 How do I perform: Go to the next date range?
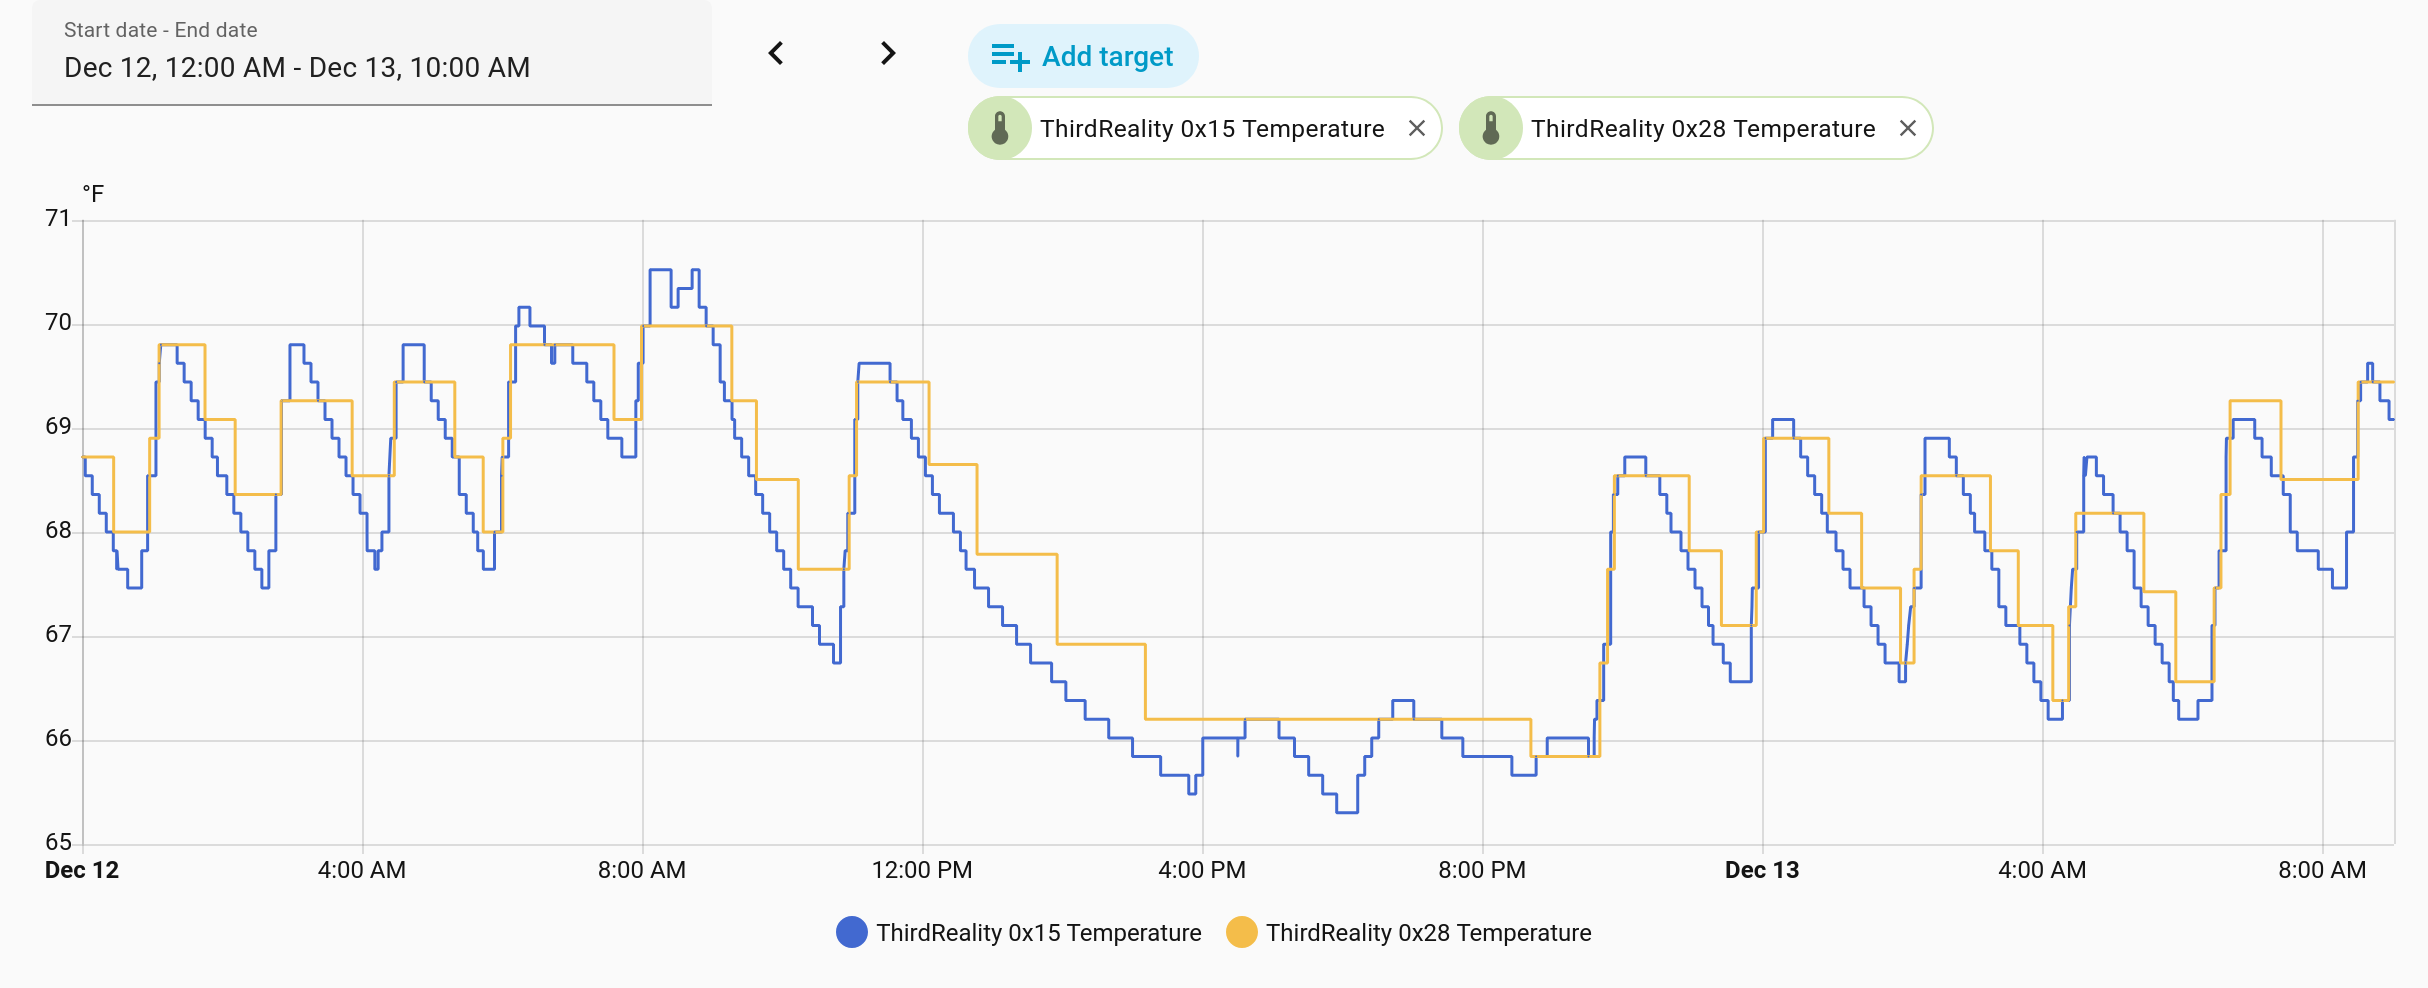(x=888, y=53)
